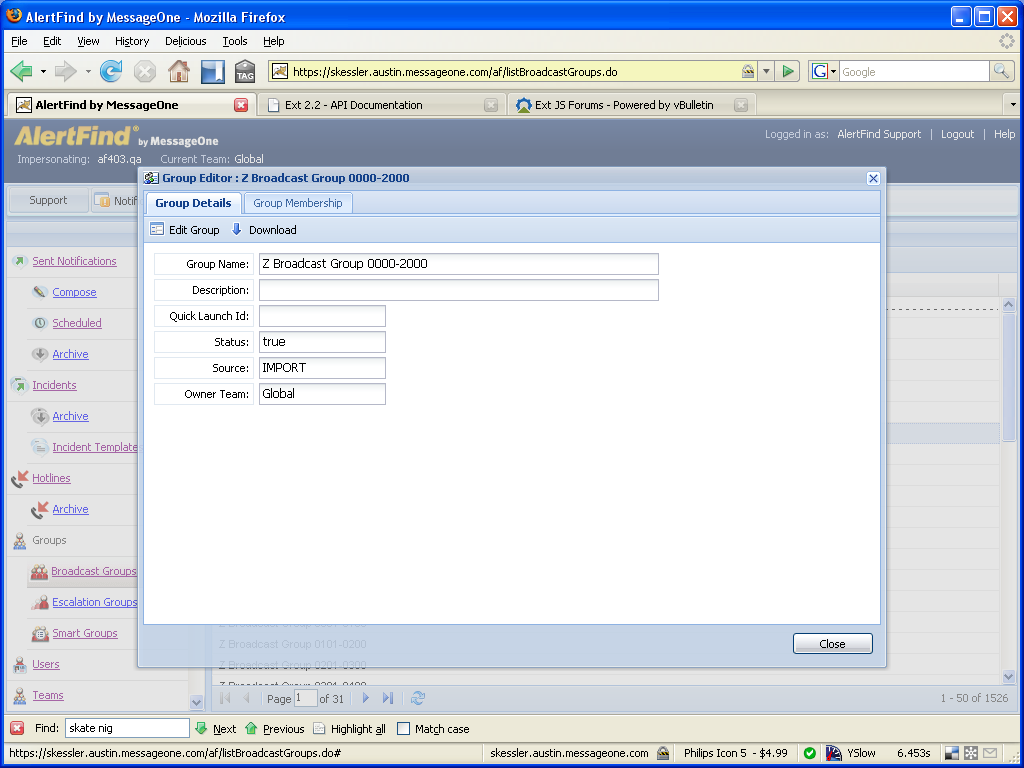This screenshot has height=768, width=1024.
Task: Click the Edit Group toolbar icon
Action: pos(157,229)
